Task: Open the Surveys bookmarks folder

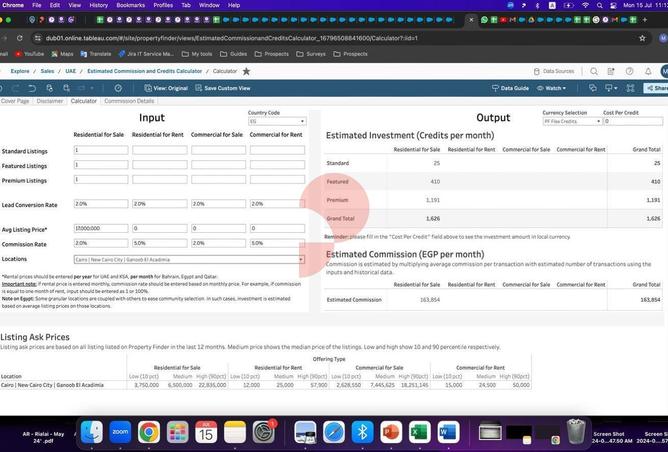Action: (311, 54)
